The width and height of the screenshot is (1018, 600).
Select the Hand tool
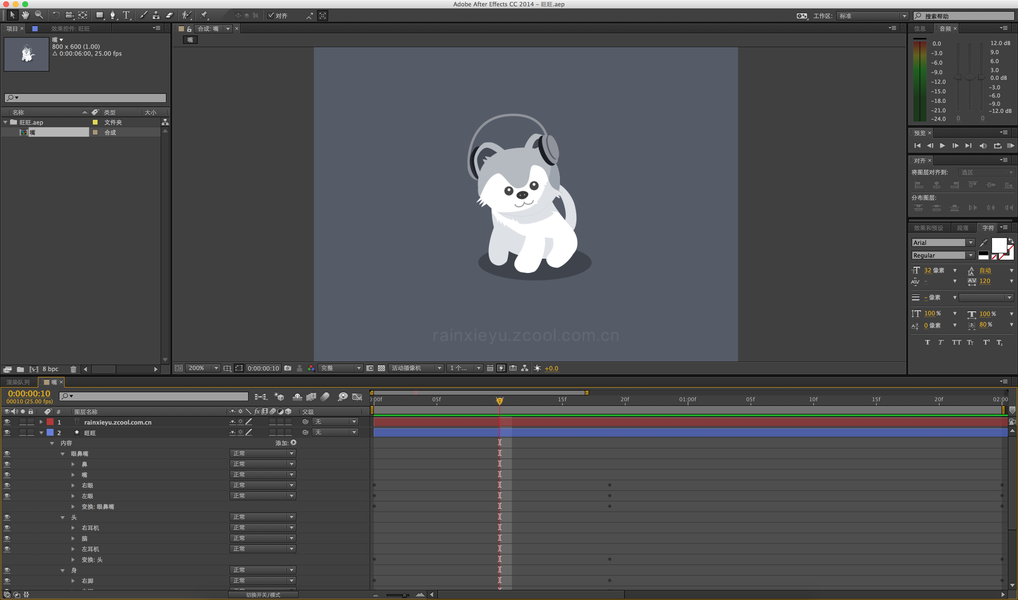coord(26,16)
